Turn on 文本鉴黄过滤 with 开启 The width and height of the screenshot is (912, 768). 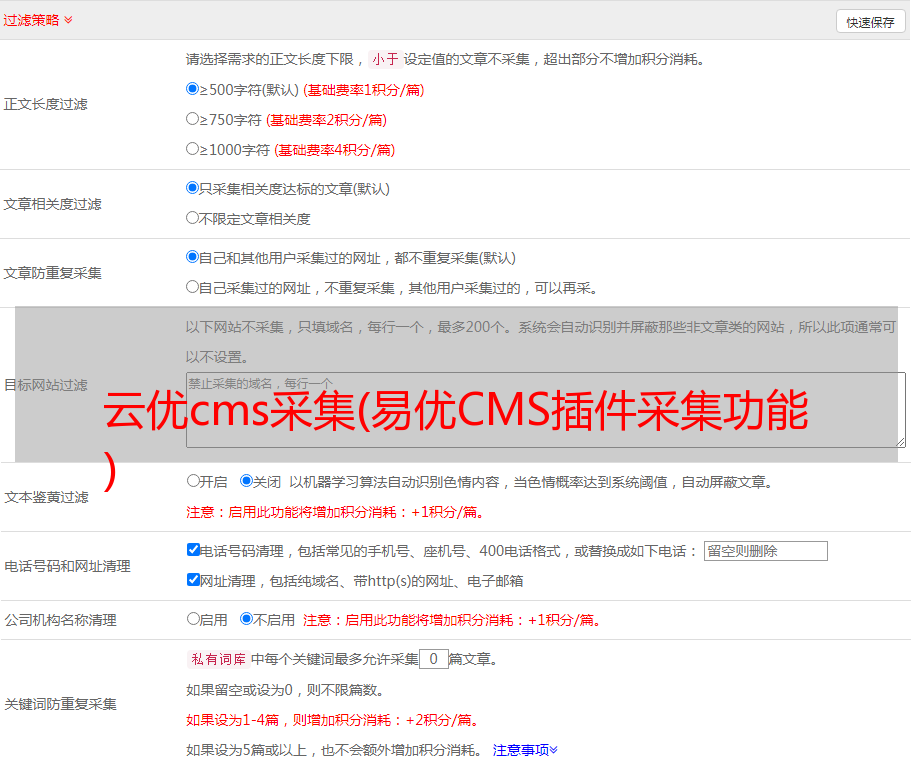193,481
